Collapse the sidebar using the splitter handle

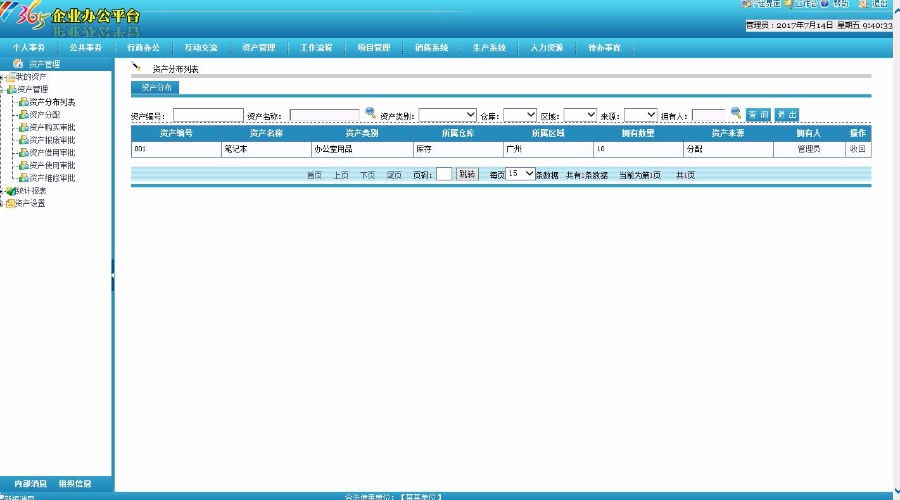point(112,275)
